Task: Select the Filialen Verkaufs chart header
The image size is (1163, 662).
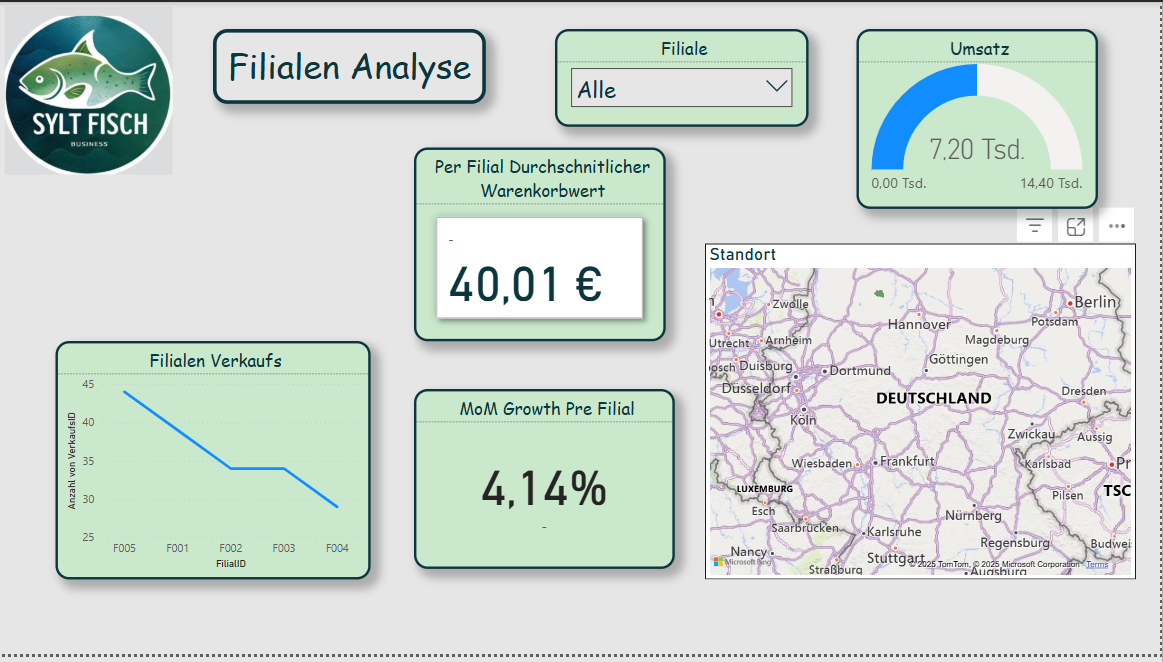Action: (213, 361)
